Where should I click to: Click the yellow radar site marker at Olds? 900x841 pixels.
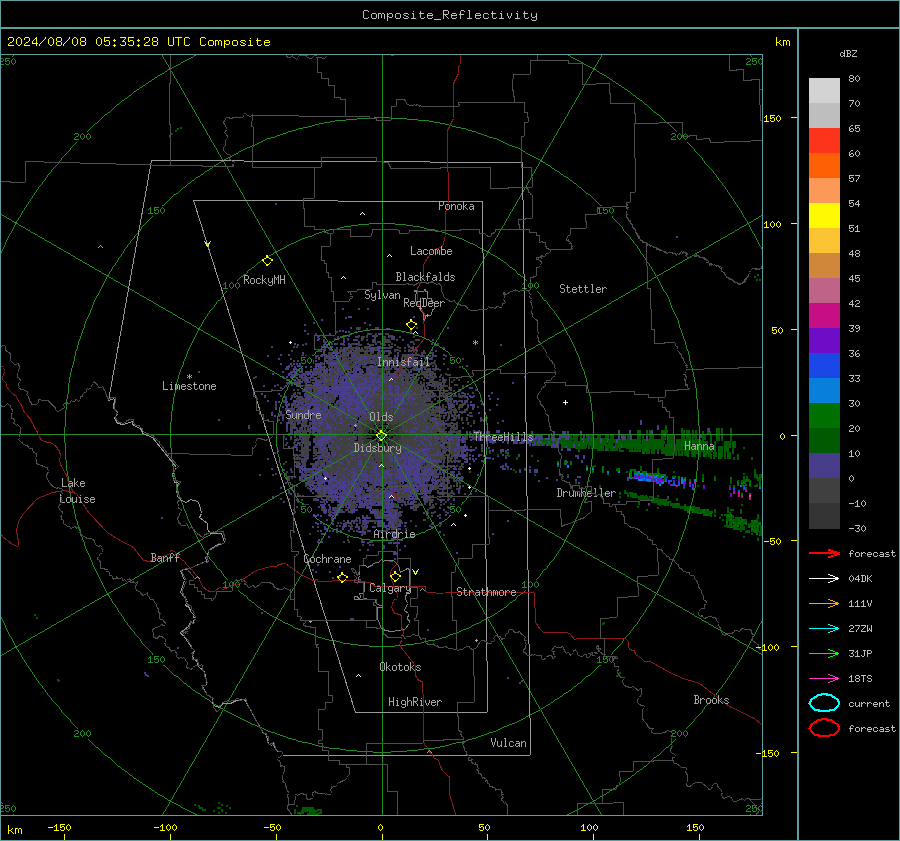tap(382, 436)
